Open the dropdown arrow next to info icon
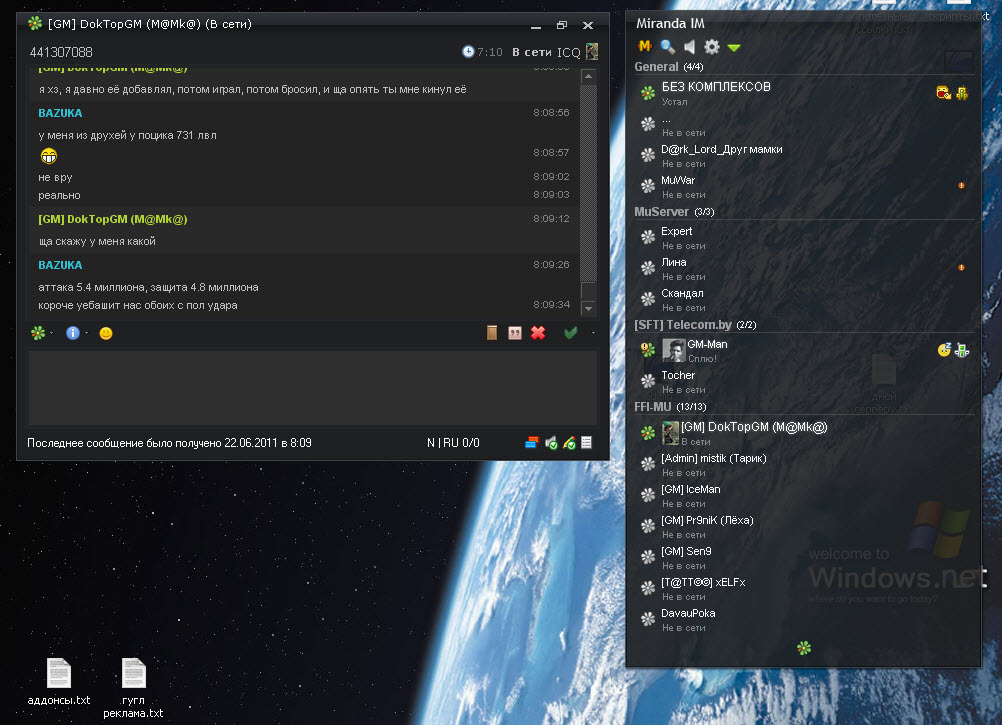 (86, 333)
